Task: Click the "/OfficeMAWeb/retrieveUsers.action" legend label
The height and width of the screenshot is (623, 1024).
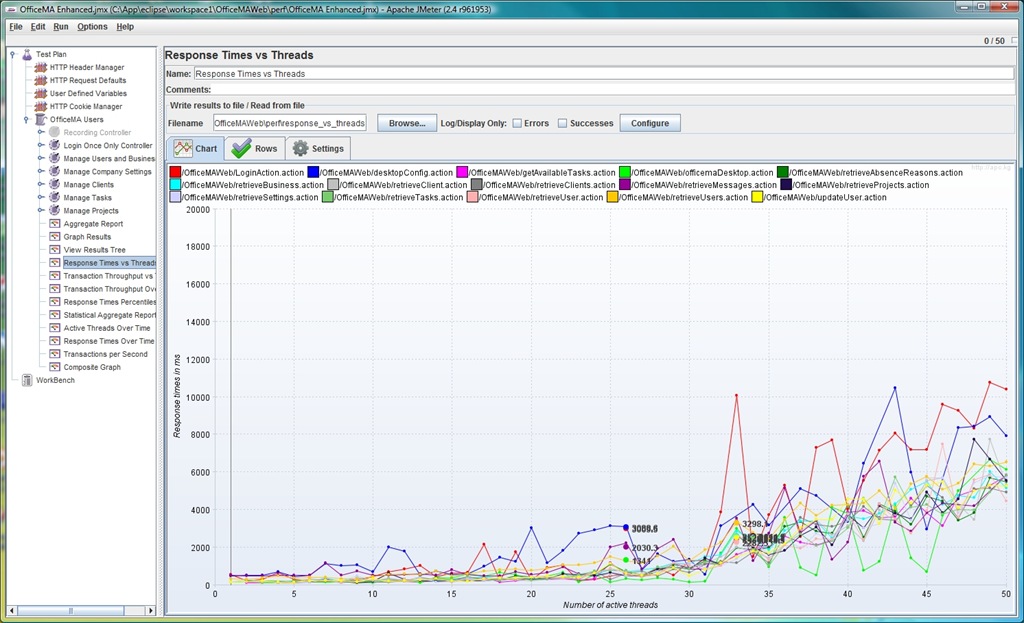Action: point(684,197)
